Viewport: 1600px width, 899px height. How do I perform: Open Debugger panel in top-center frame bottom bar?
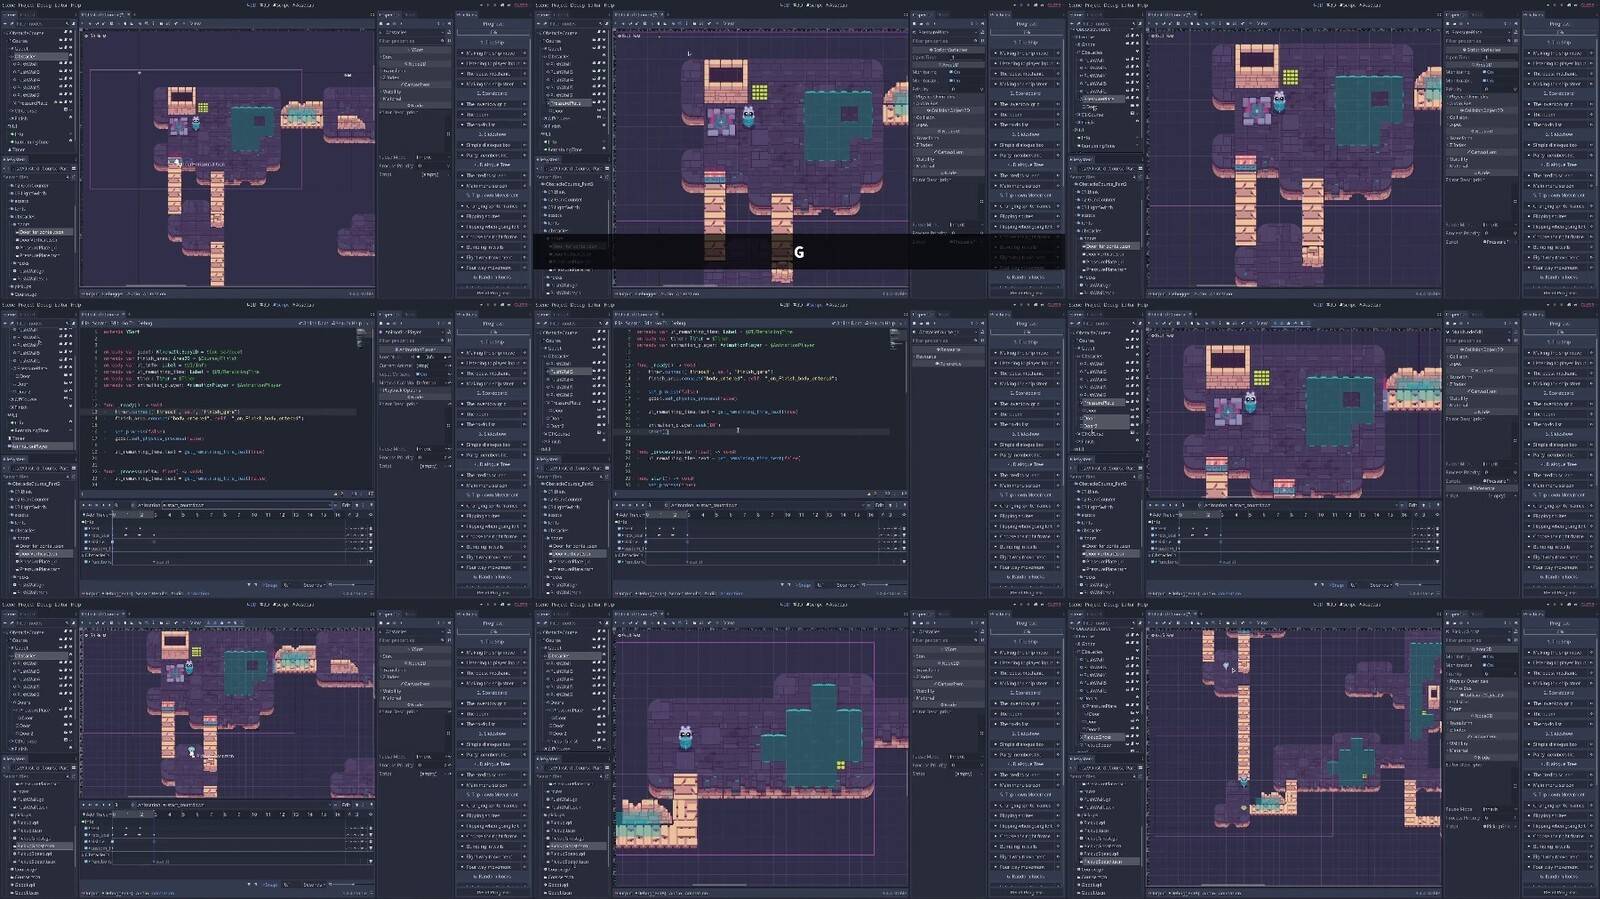pyautogui.click(x=644, y=294)
